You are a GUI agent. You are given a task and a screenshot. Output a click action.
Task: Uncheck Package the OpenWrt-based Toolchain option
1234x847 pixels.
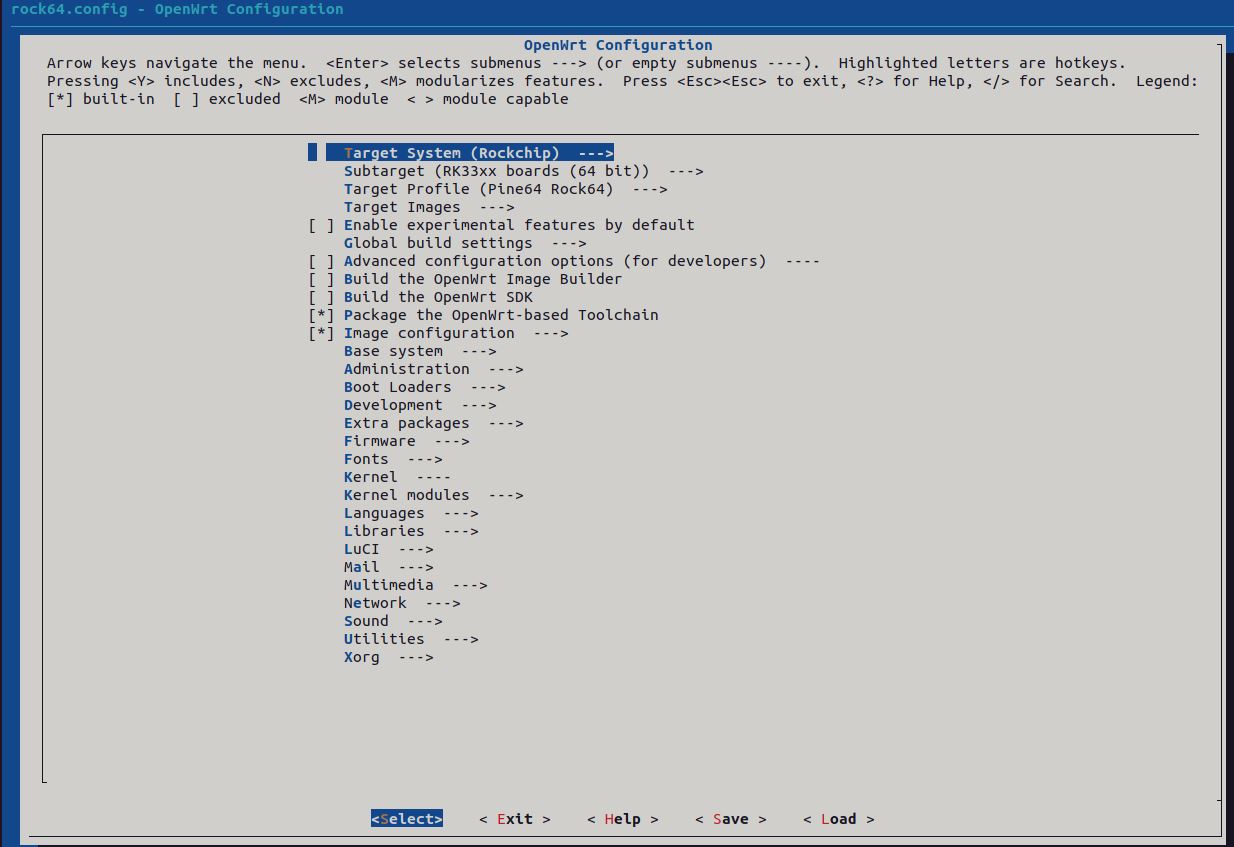click(321, 315)
